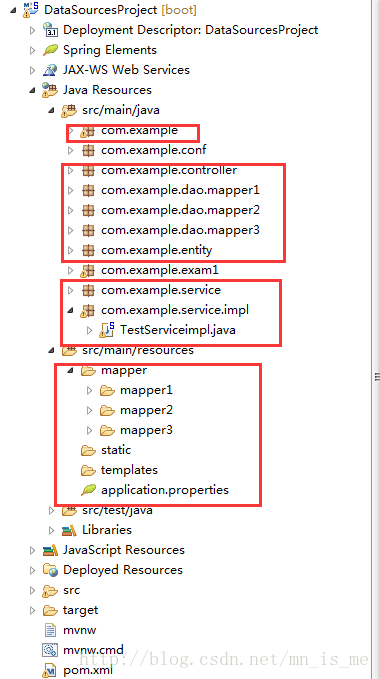Expand the com.example.conf package
Screen dimensions: 380x679
(x=71, y=150)
